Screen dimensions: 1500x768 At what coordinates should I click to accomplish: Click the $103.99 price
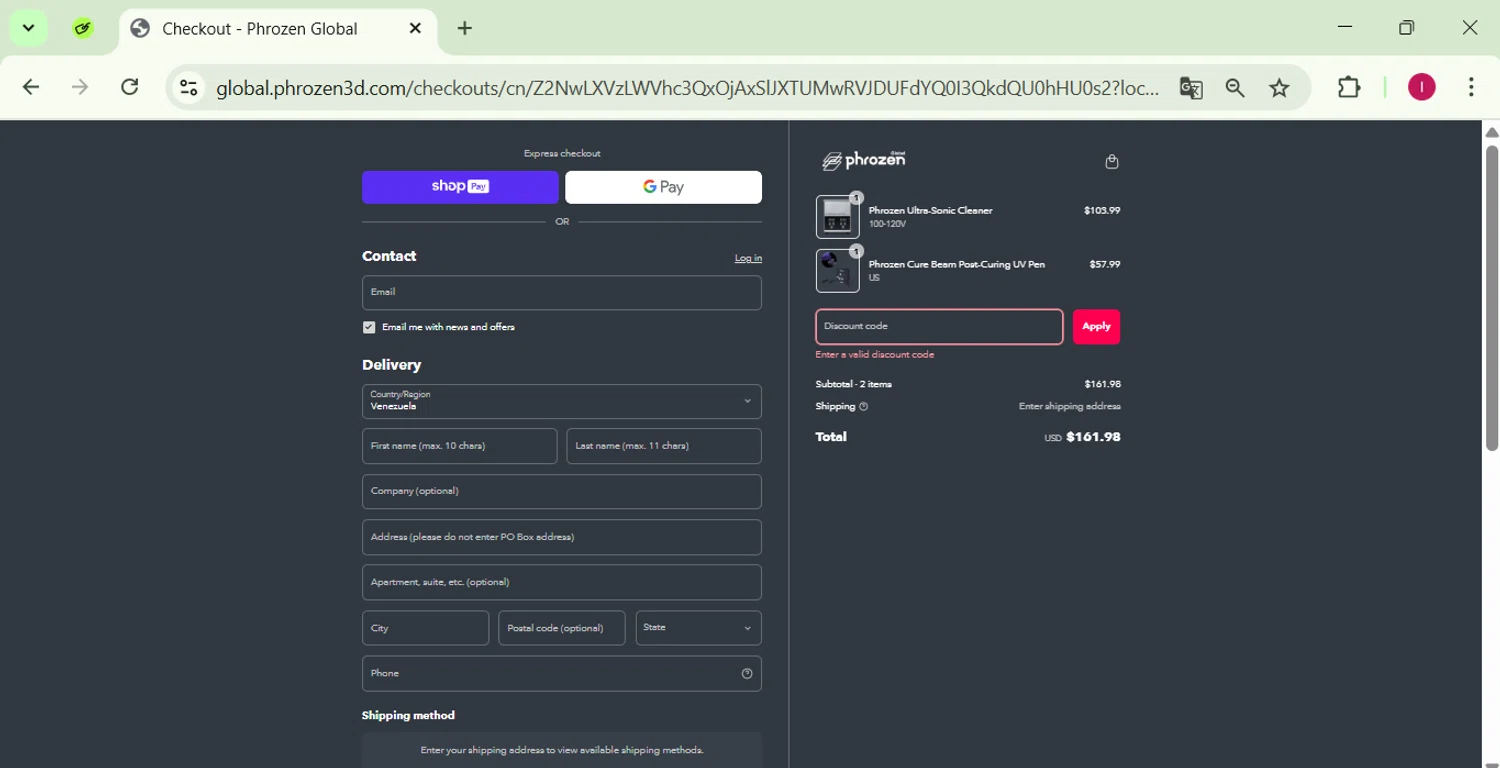pos(1102,211)
